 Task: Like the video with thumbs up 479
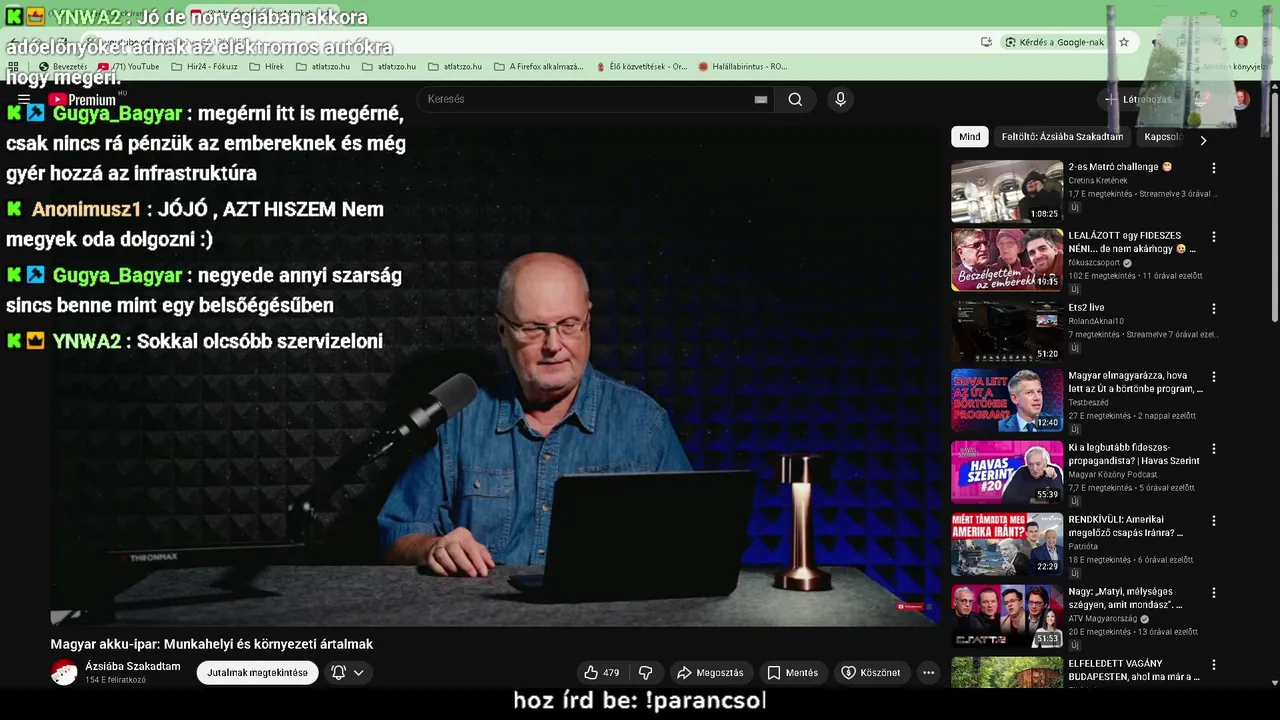[602, 673]
